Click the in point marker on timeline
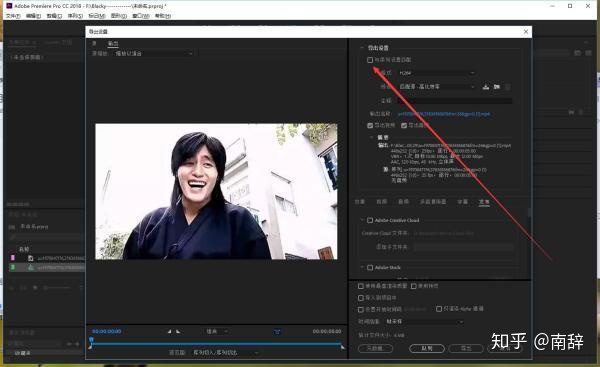600x367 pixels. [90, 347]
